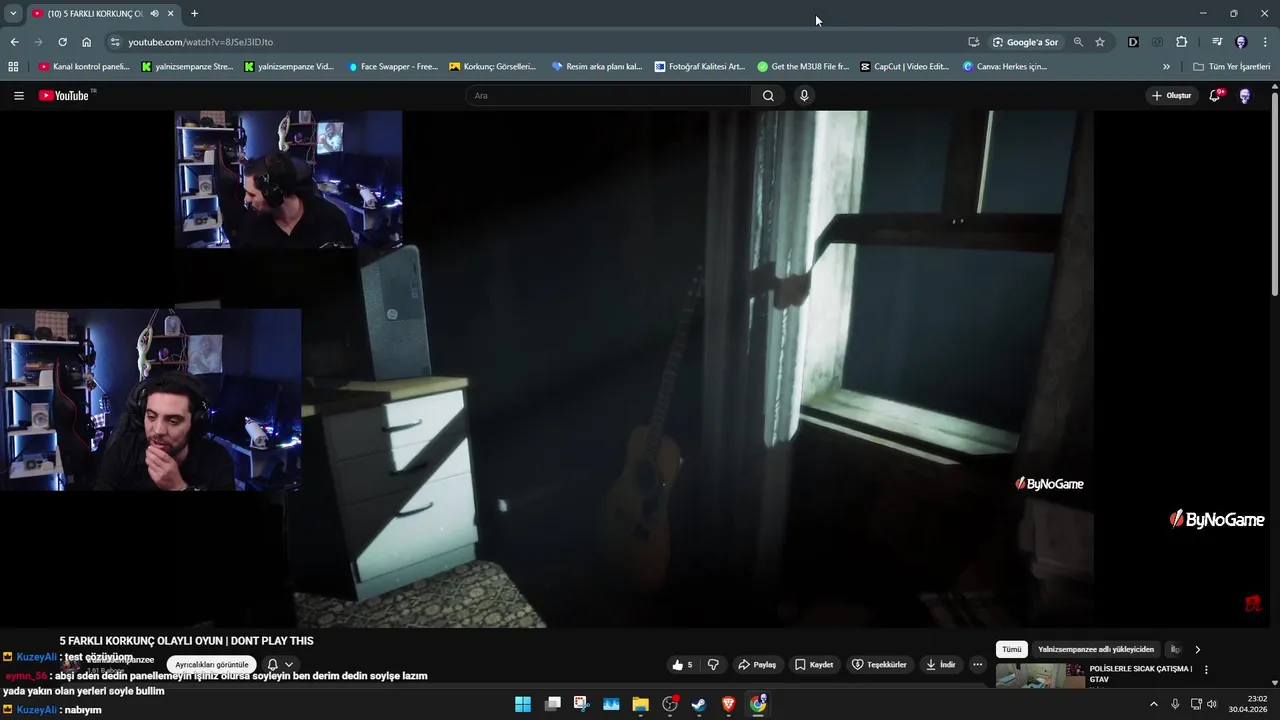1280x720 pixels.
Task: Download with the İndir button
Action: (x=940, y=665)
